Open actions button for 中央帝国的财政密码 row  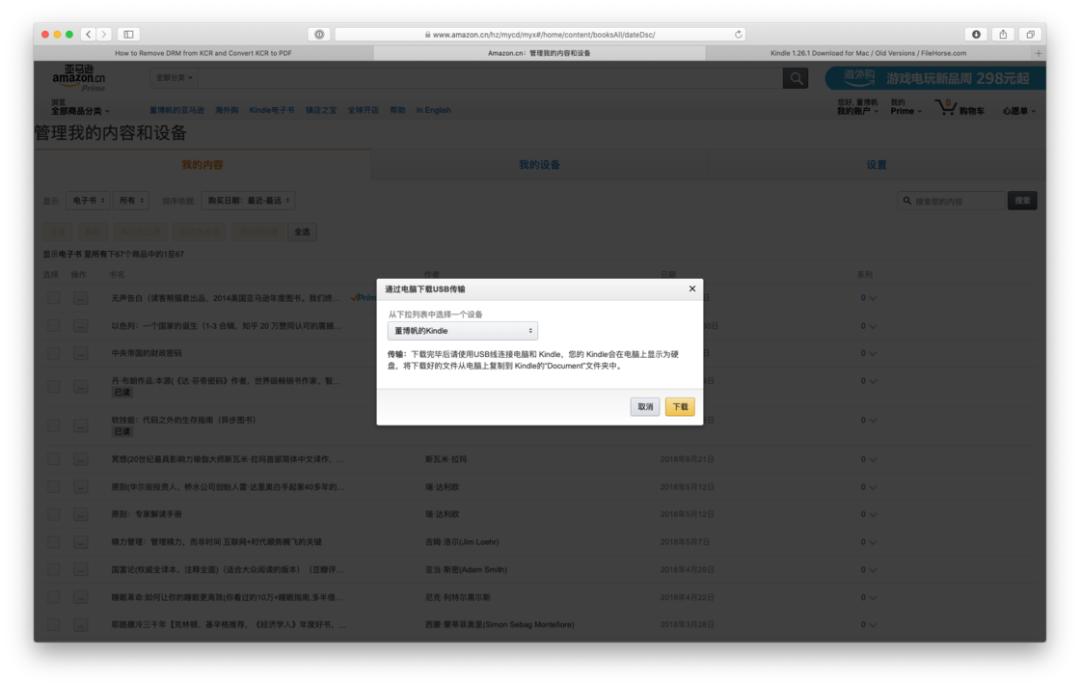(x=81, y=353)
